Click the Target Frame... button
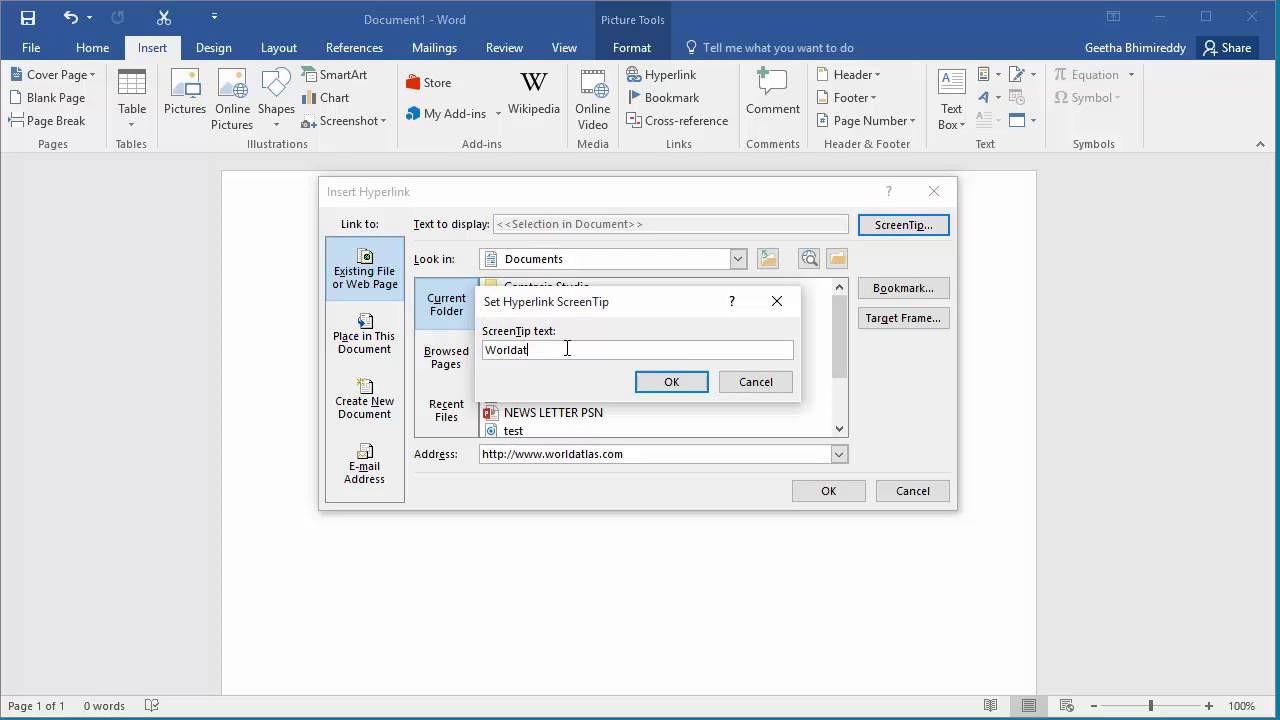The image size is (1280, 720). click(903, 318)
